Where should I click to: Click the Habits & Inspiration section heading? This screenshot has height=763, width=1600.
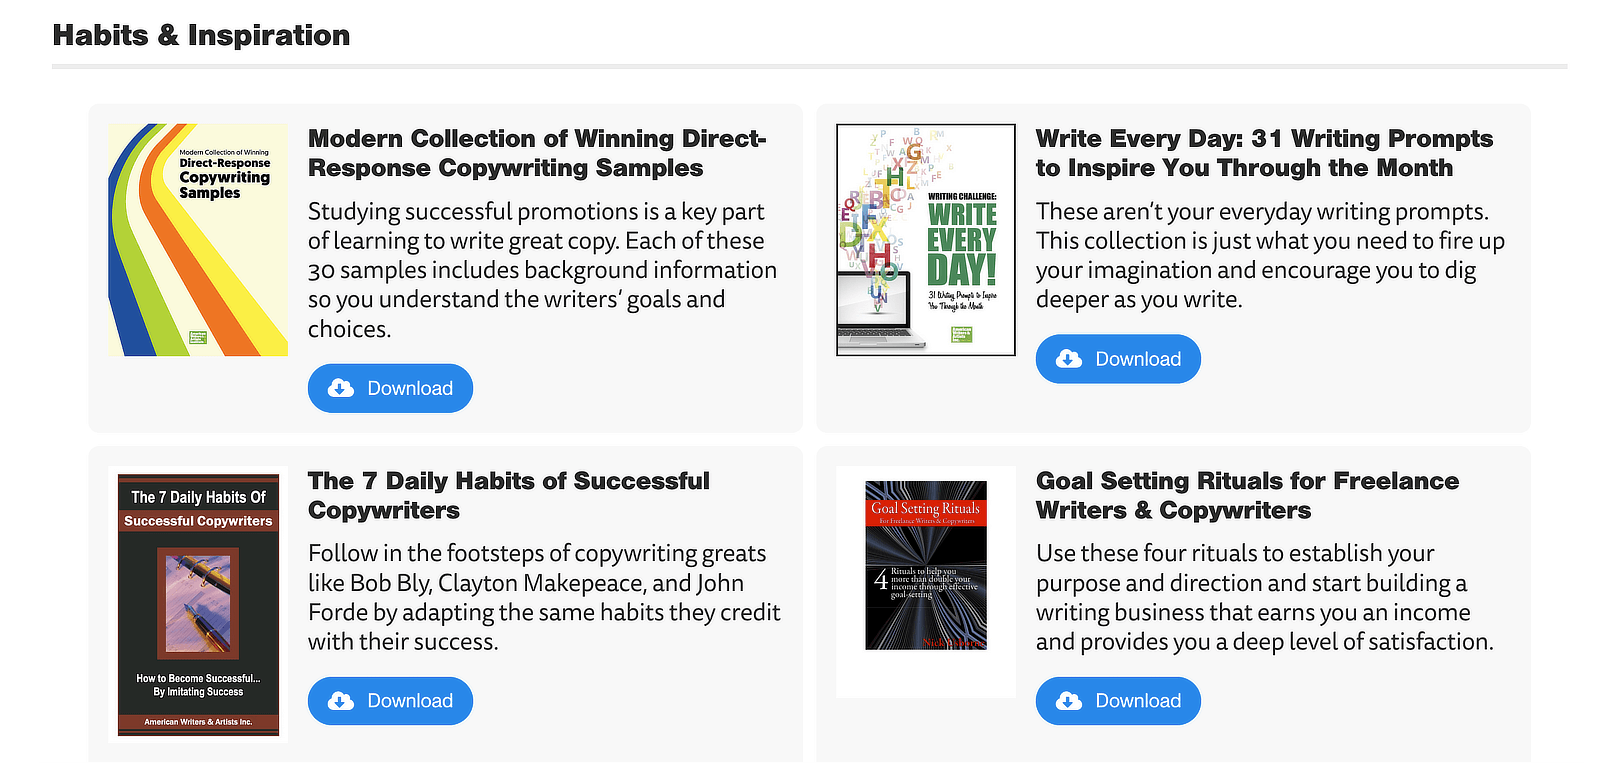pyautogui.click(x=202, y=35)
